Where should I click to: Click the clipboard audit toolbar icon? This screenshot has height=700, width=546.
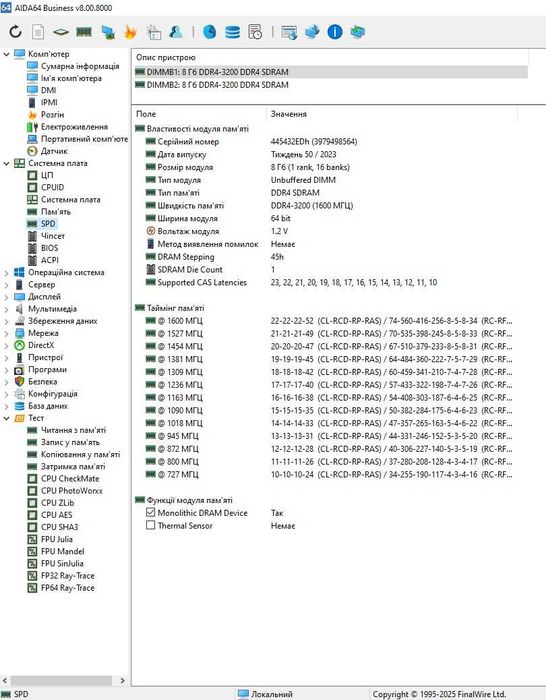pos(154,32)
